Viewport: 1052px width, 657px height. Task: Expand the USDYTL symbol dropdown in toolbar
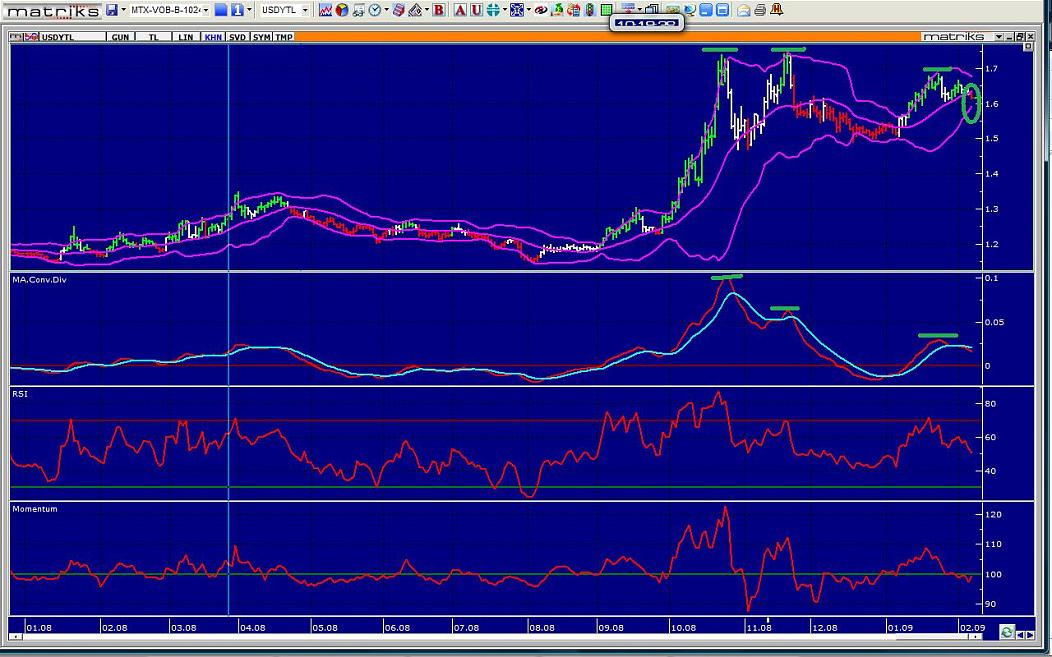[x=304, y=10]
